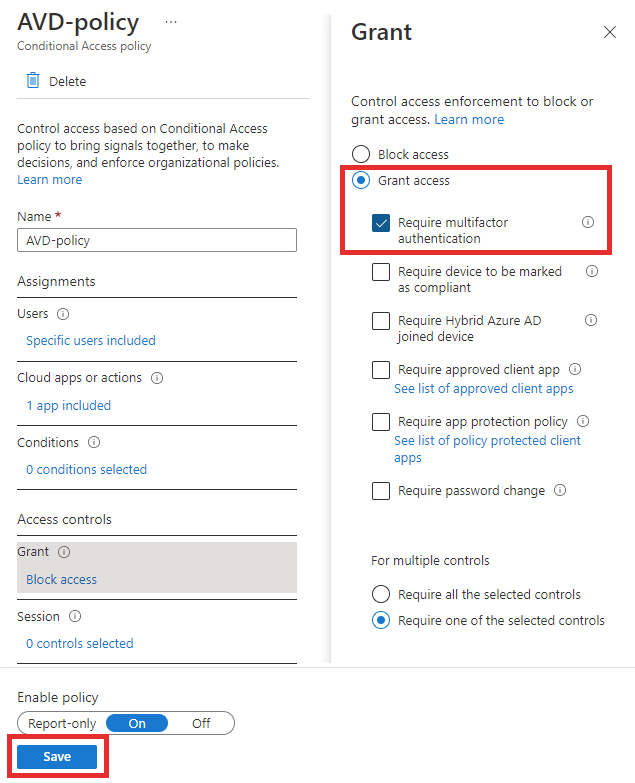Click the Conditional Access policy subtitle
The image size is (635, 783).
pyautogui.click(x=84, y=46)
